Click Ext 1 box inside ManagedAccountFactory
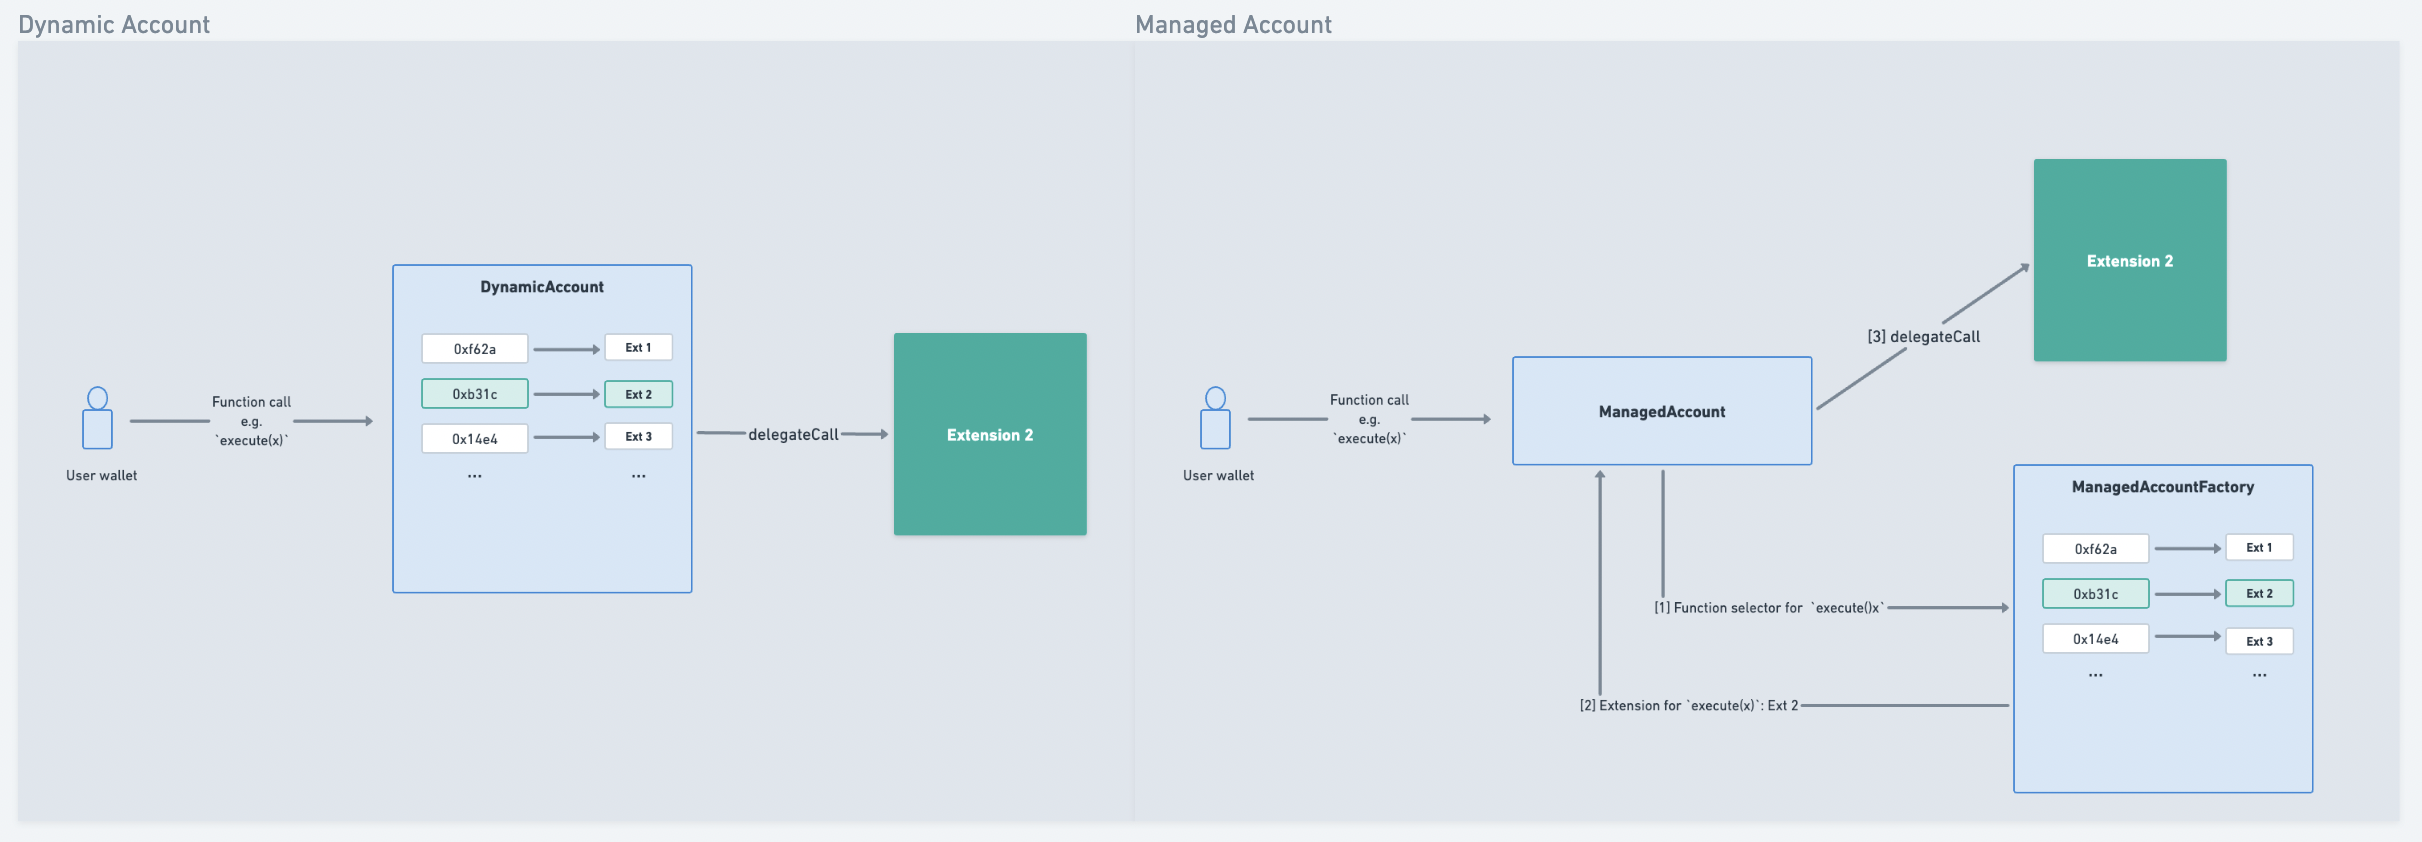Image resolution: width=2422 pixels, height=842 pixels. [x=2259, y=547]
